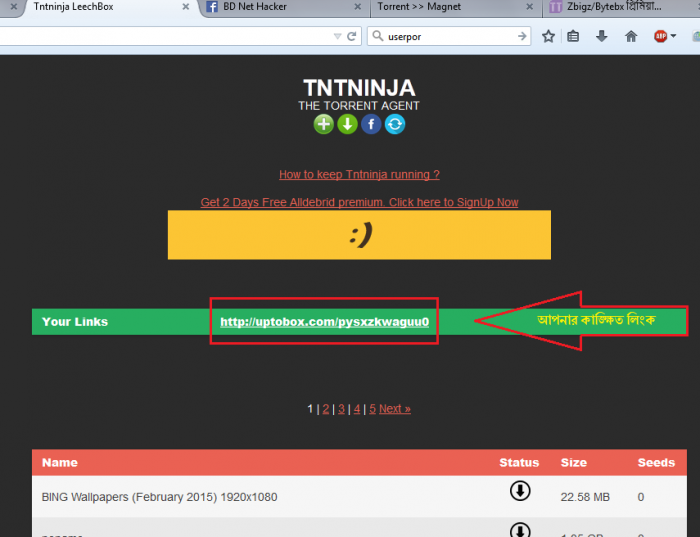The image size is (700, 537).
Task: Click the Seeds column header
Action: [656, 462]
